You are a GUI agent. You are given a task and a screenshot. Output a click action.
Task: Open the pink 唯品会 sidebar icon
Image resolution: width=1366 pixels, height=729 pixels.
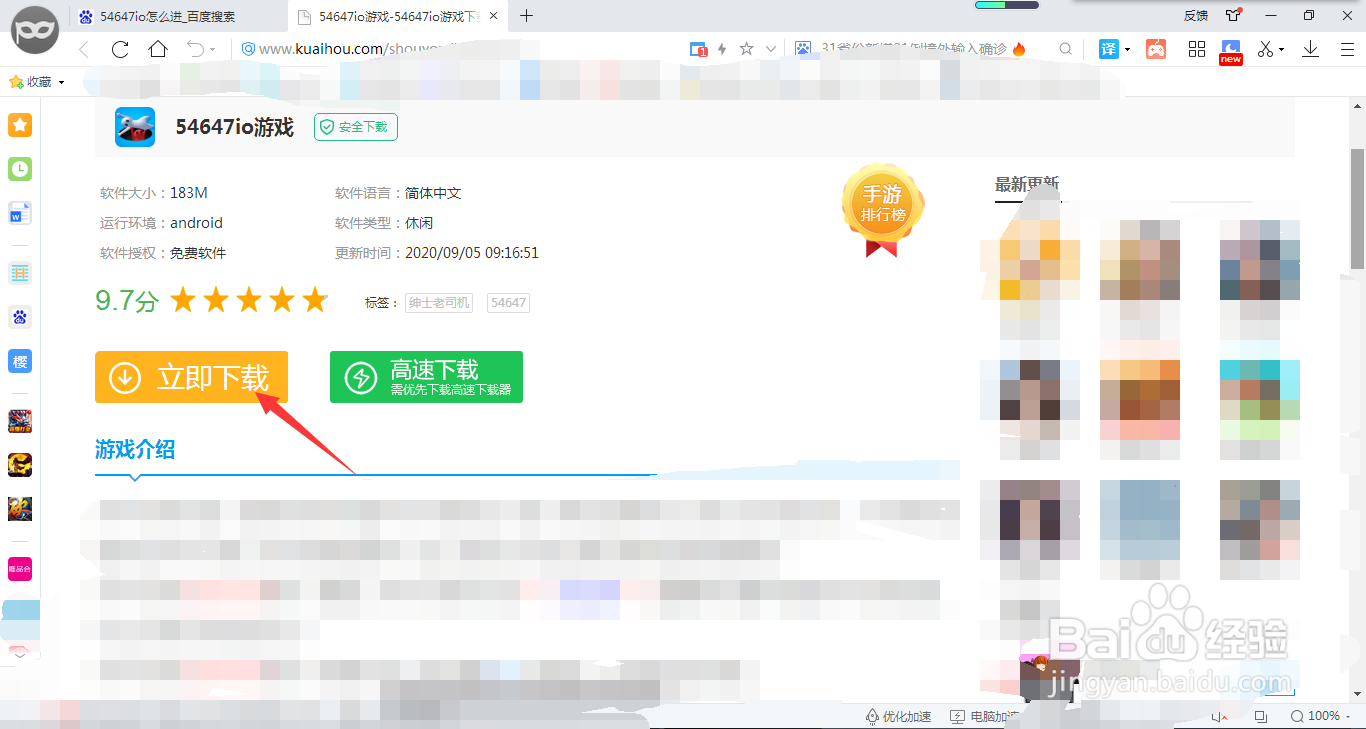(20, 568)
